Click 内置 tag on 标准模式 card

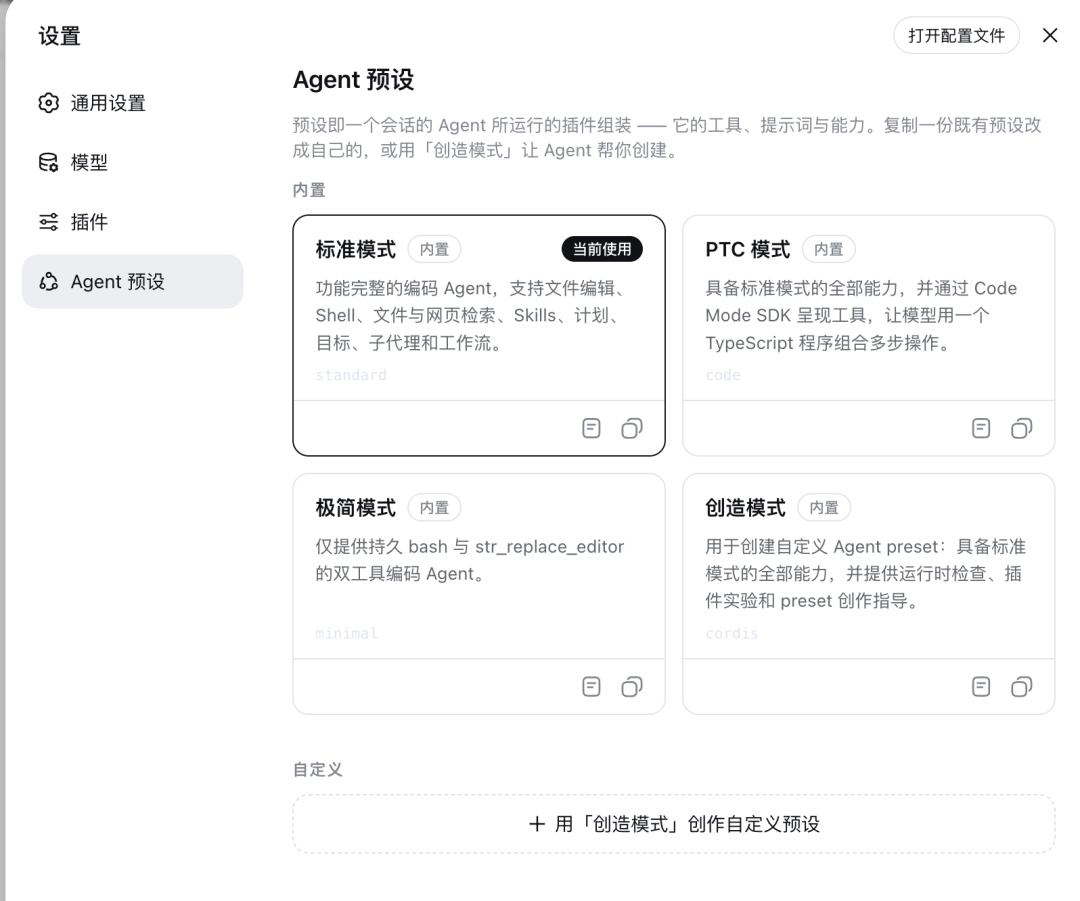click(x=434, y=249)
